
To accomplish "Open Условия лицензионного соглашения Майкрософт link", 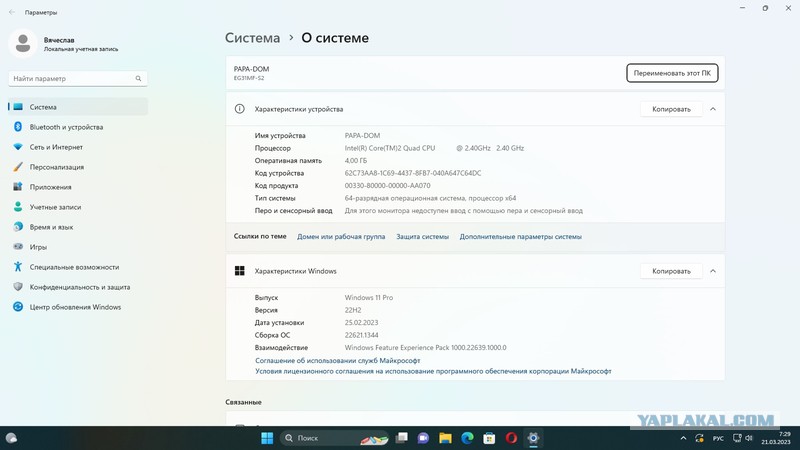I will (433, 371).
